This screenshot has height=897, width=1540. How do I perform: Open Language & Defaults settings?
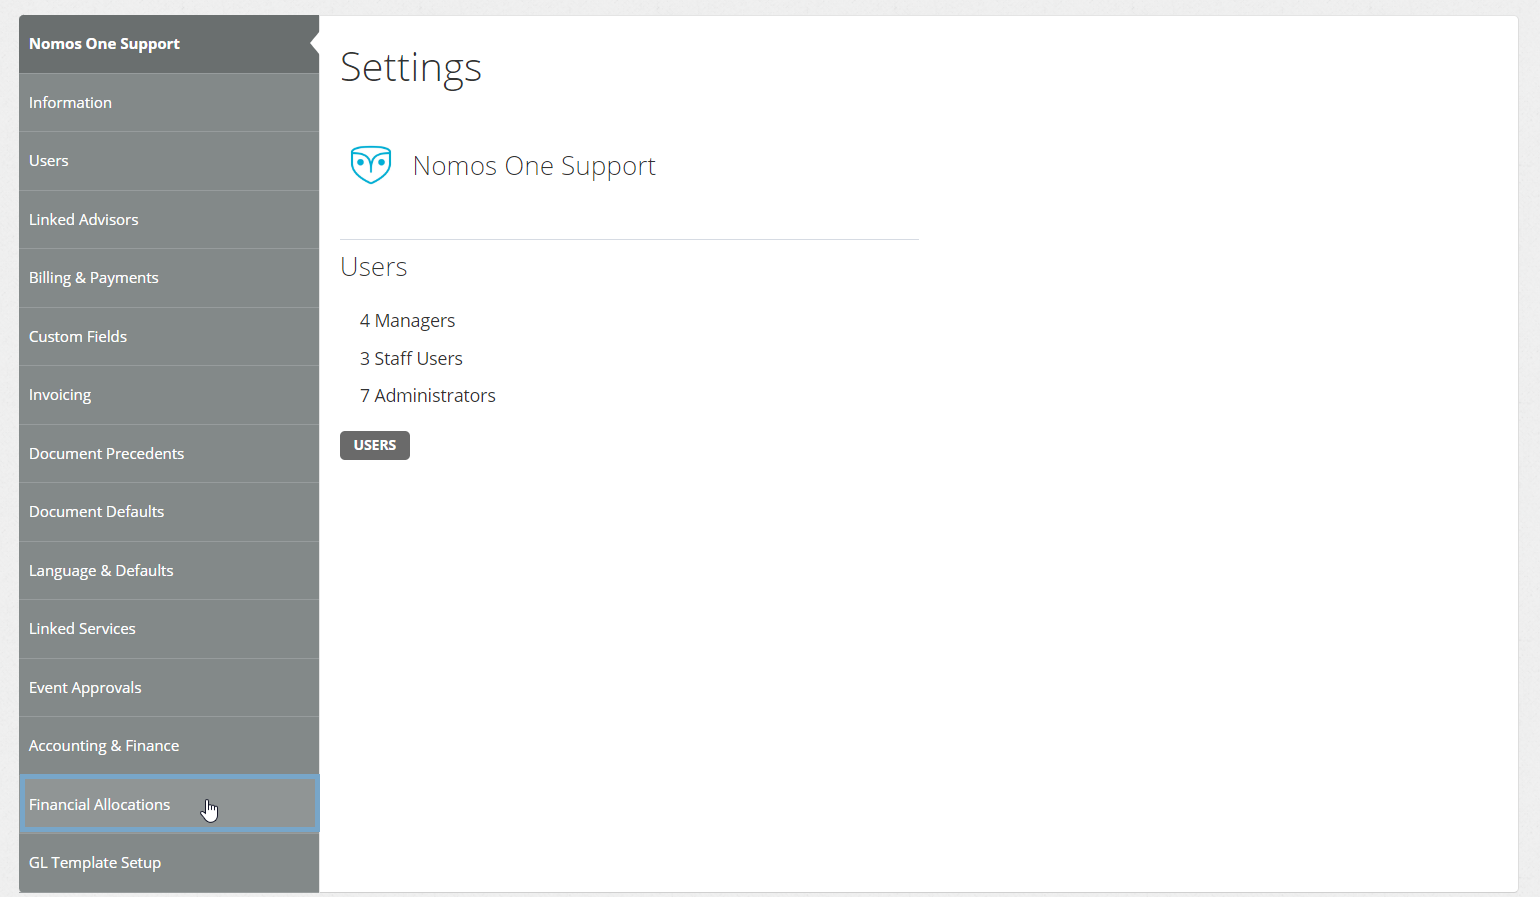click(x=169, y=571)
